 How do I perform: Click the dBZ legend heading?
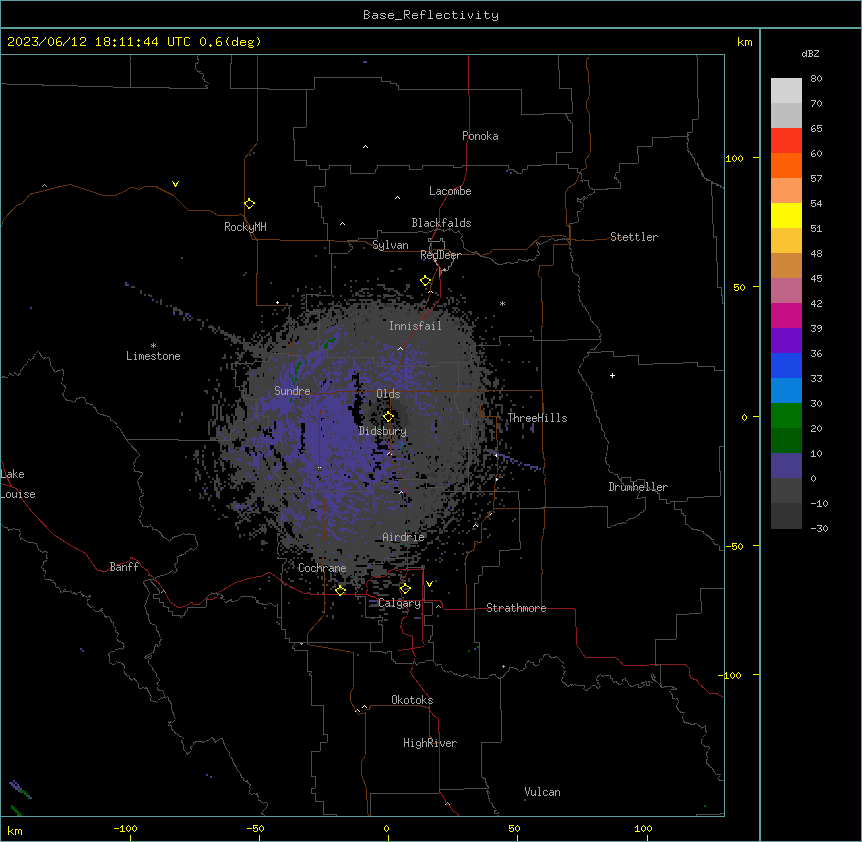(810, 53)
